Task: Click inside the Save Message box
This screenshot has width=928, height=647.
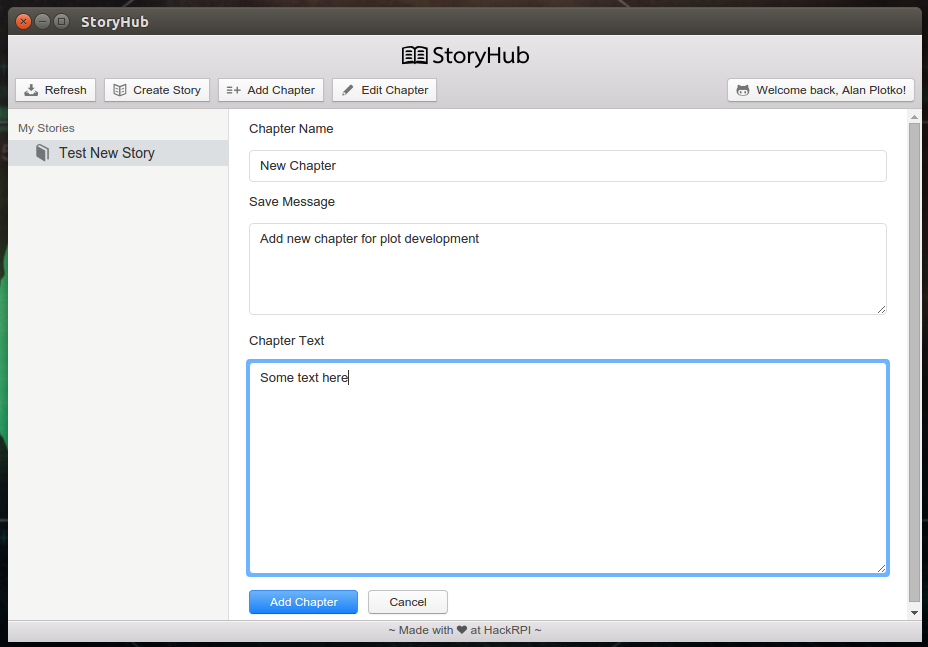Action: tap(566, 268)
